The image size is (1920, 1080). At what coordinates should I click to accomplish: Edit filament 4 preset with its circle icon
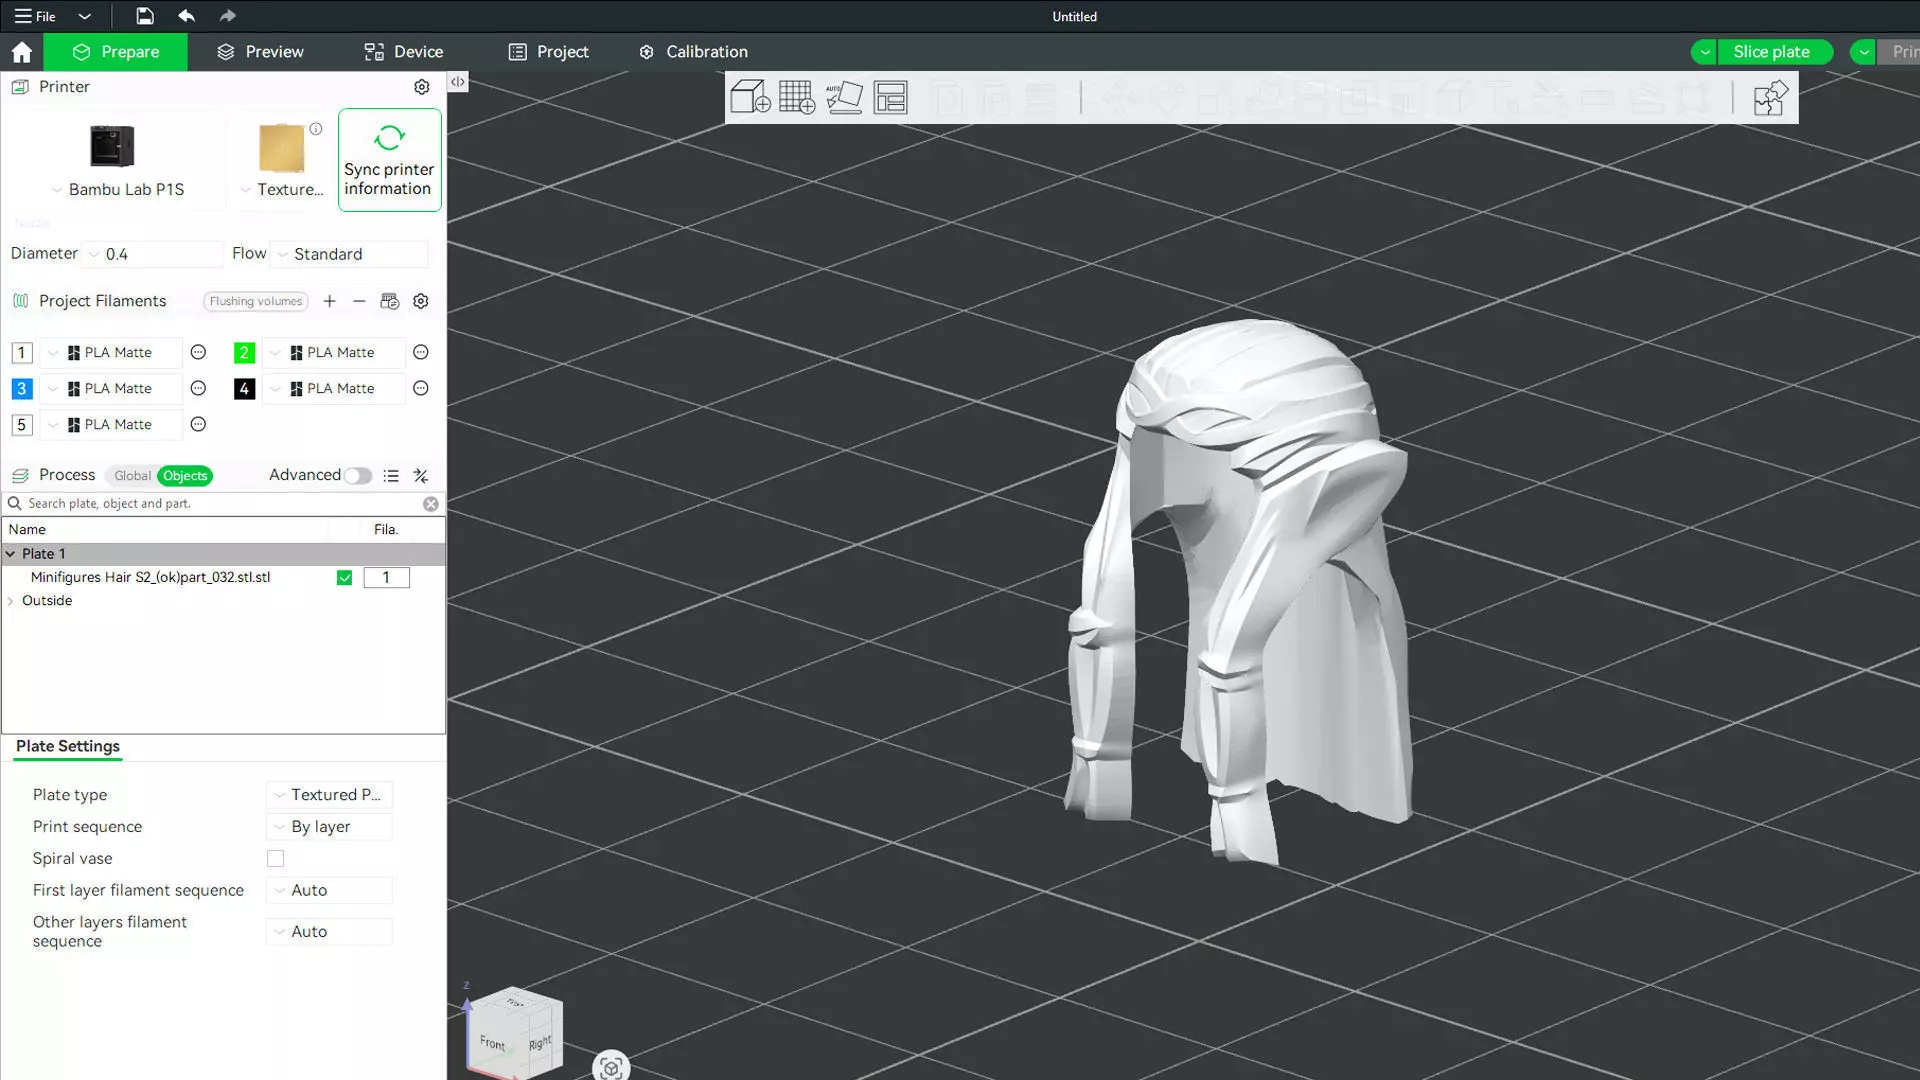tap(421, 388)
